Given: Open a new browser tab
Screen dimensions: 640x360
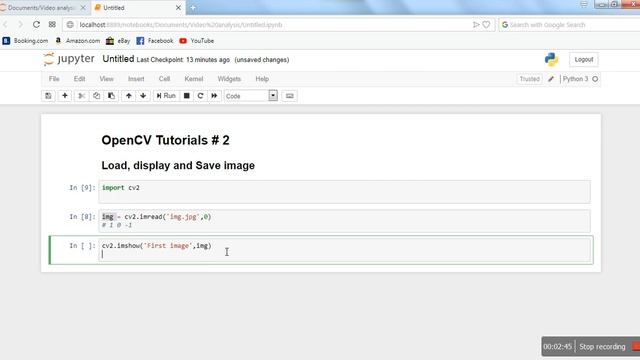Looking at the screenshot, I should (x=193, y=8).
